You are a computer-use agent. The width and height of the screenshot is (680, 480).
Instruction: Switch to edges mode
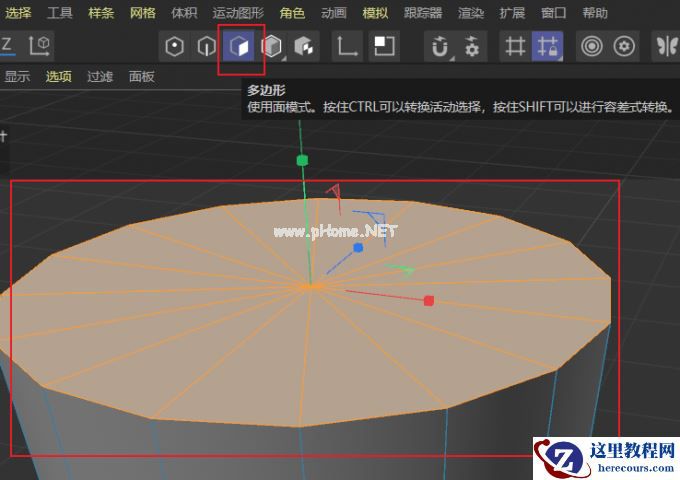click(x=206, y=46)
